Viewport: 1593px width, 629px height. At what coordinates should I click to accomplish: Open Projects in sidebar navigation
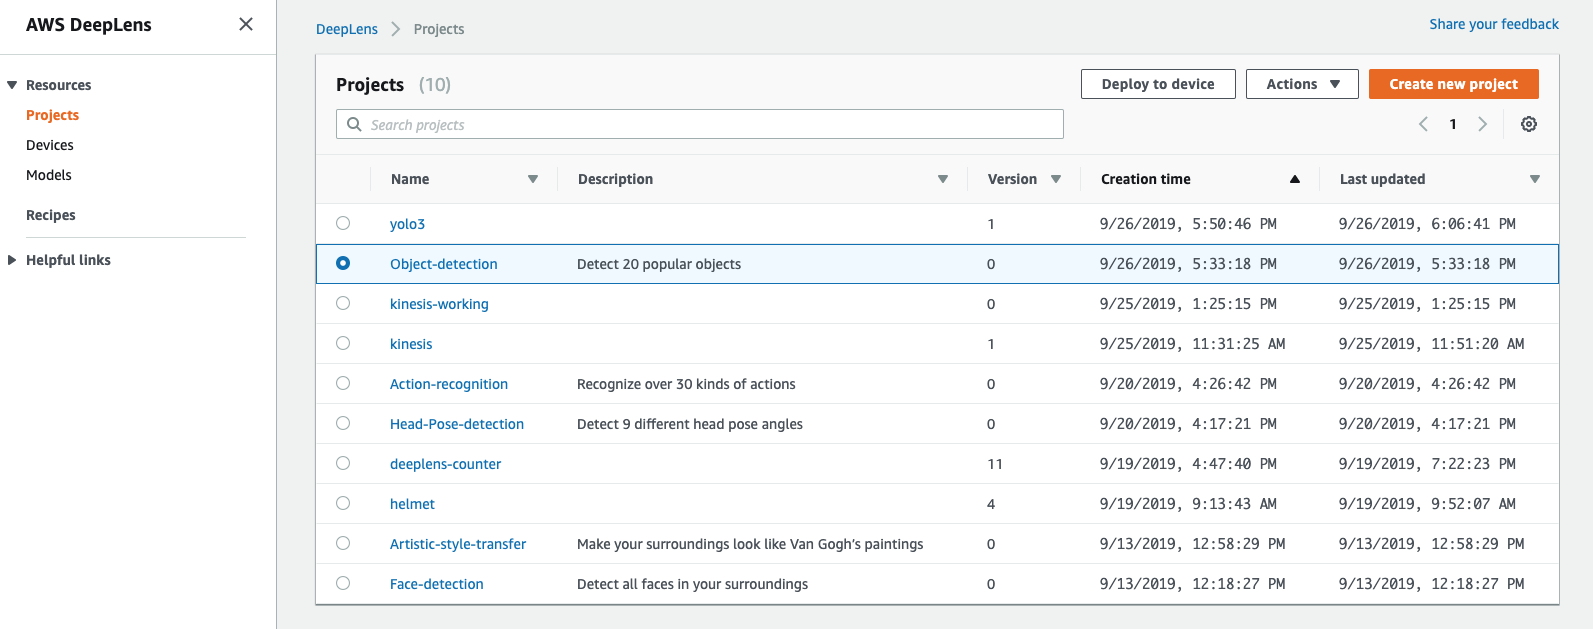[x=52, y=115]
